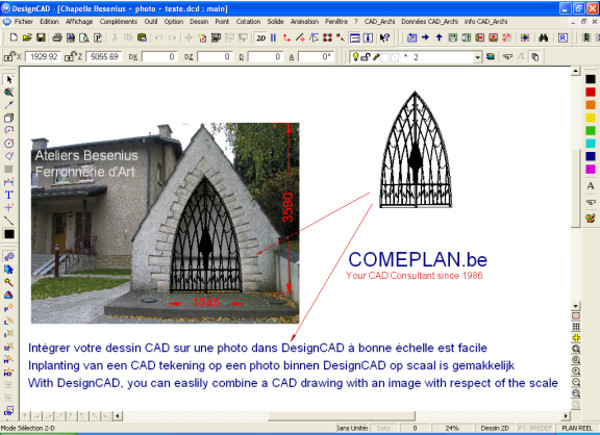Click the horizontal scrollbar thumb
The image size is (600, 435).
[341, 416]
